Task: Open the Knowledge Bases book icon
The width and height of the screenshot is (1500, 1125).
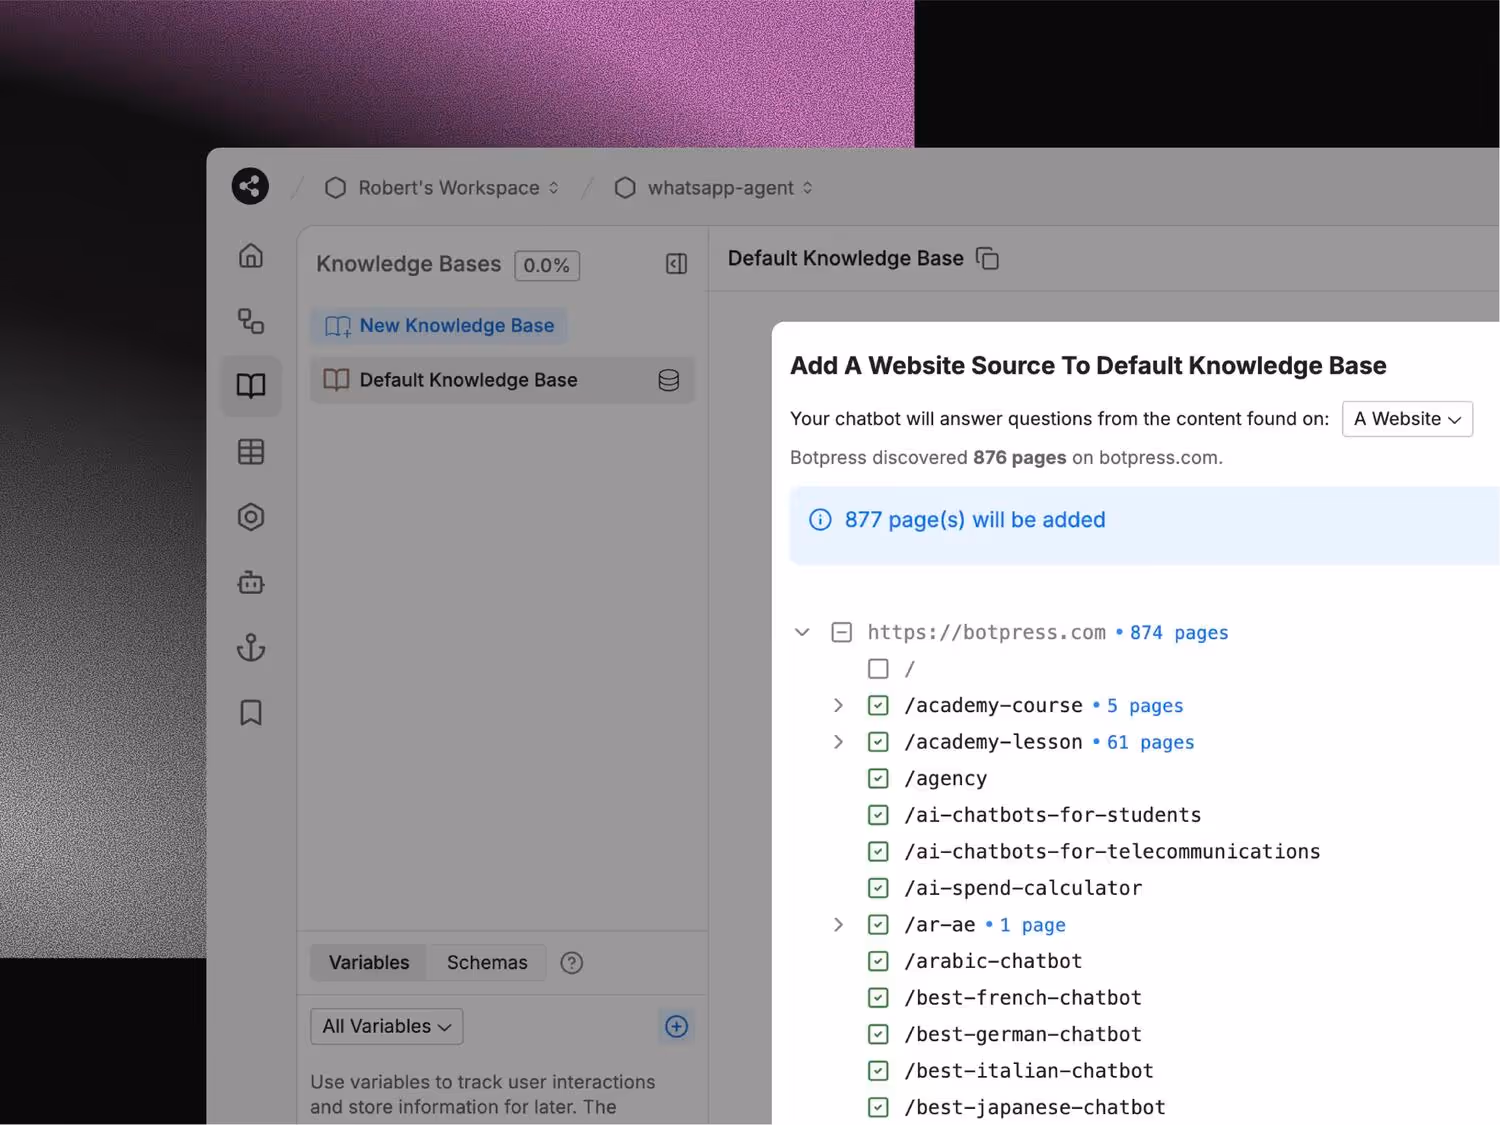Action: tap(251, 385)
